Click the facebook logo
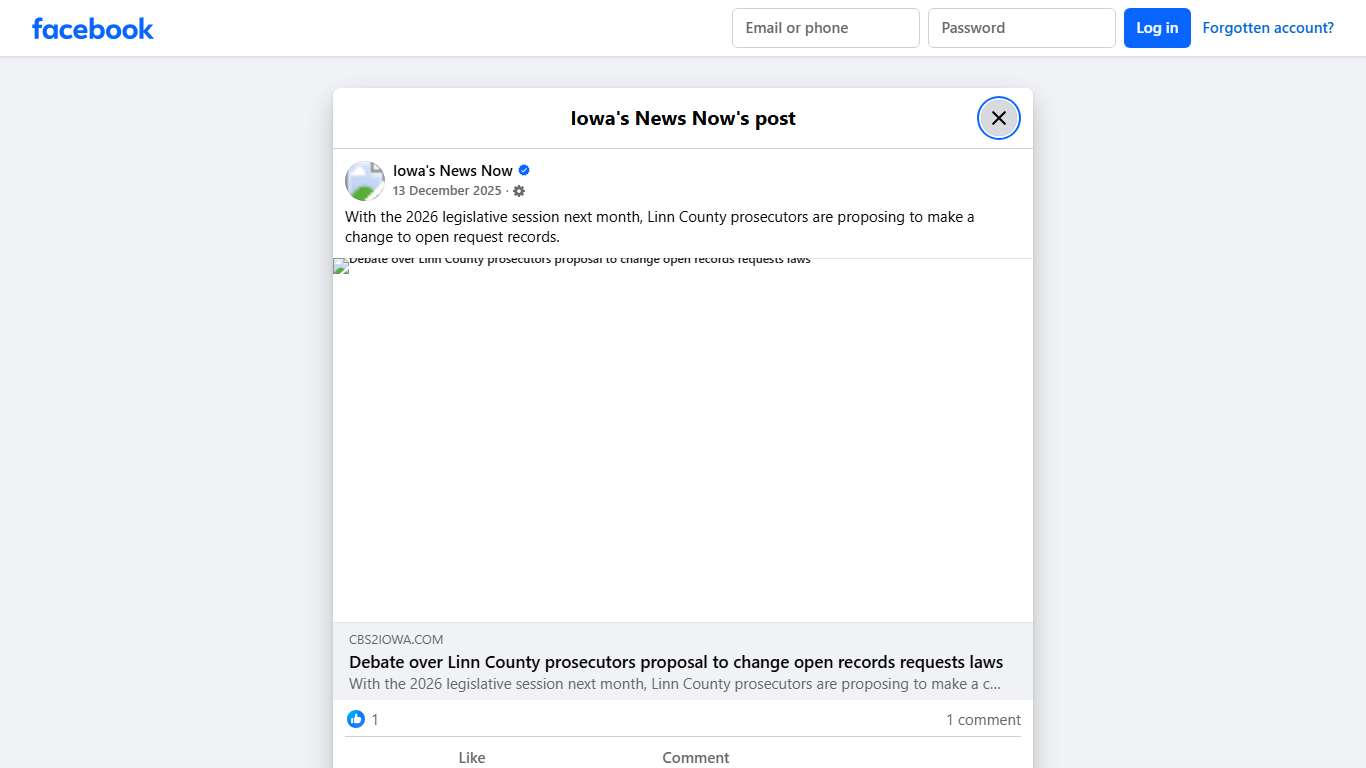This screenshot has height=768, width=1366. [92, 28]
